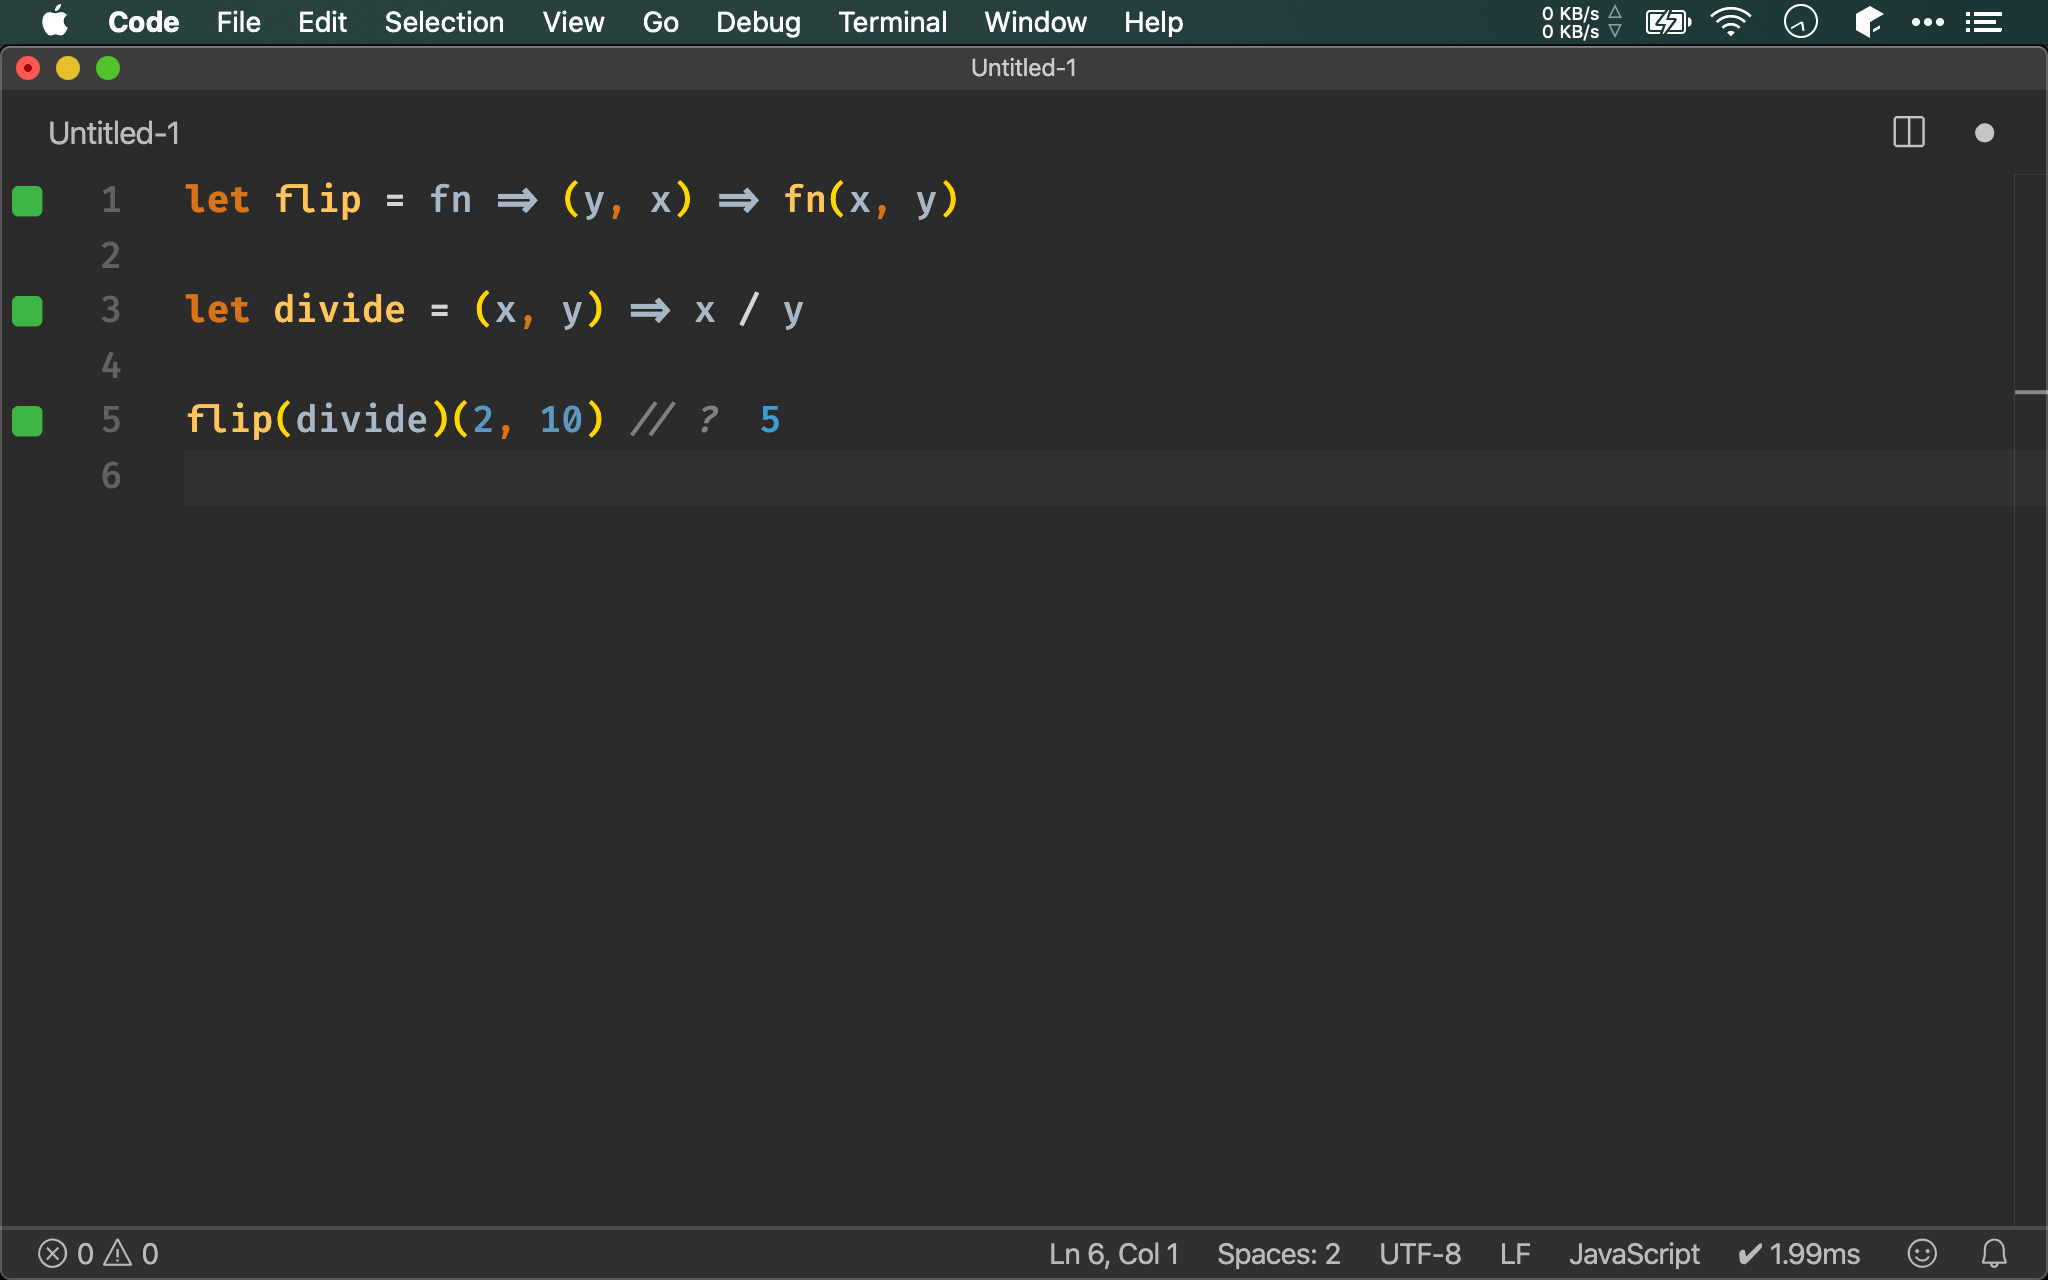Viewport: 2048px width, 1280px height.
Task: Open the Notification Center list icon
Action: pyautogui.click(x=1983, y=22)
